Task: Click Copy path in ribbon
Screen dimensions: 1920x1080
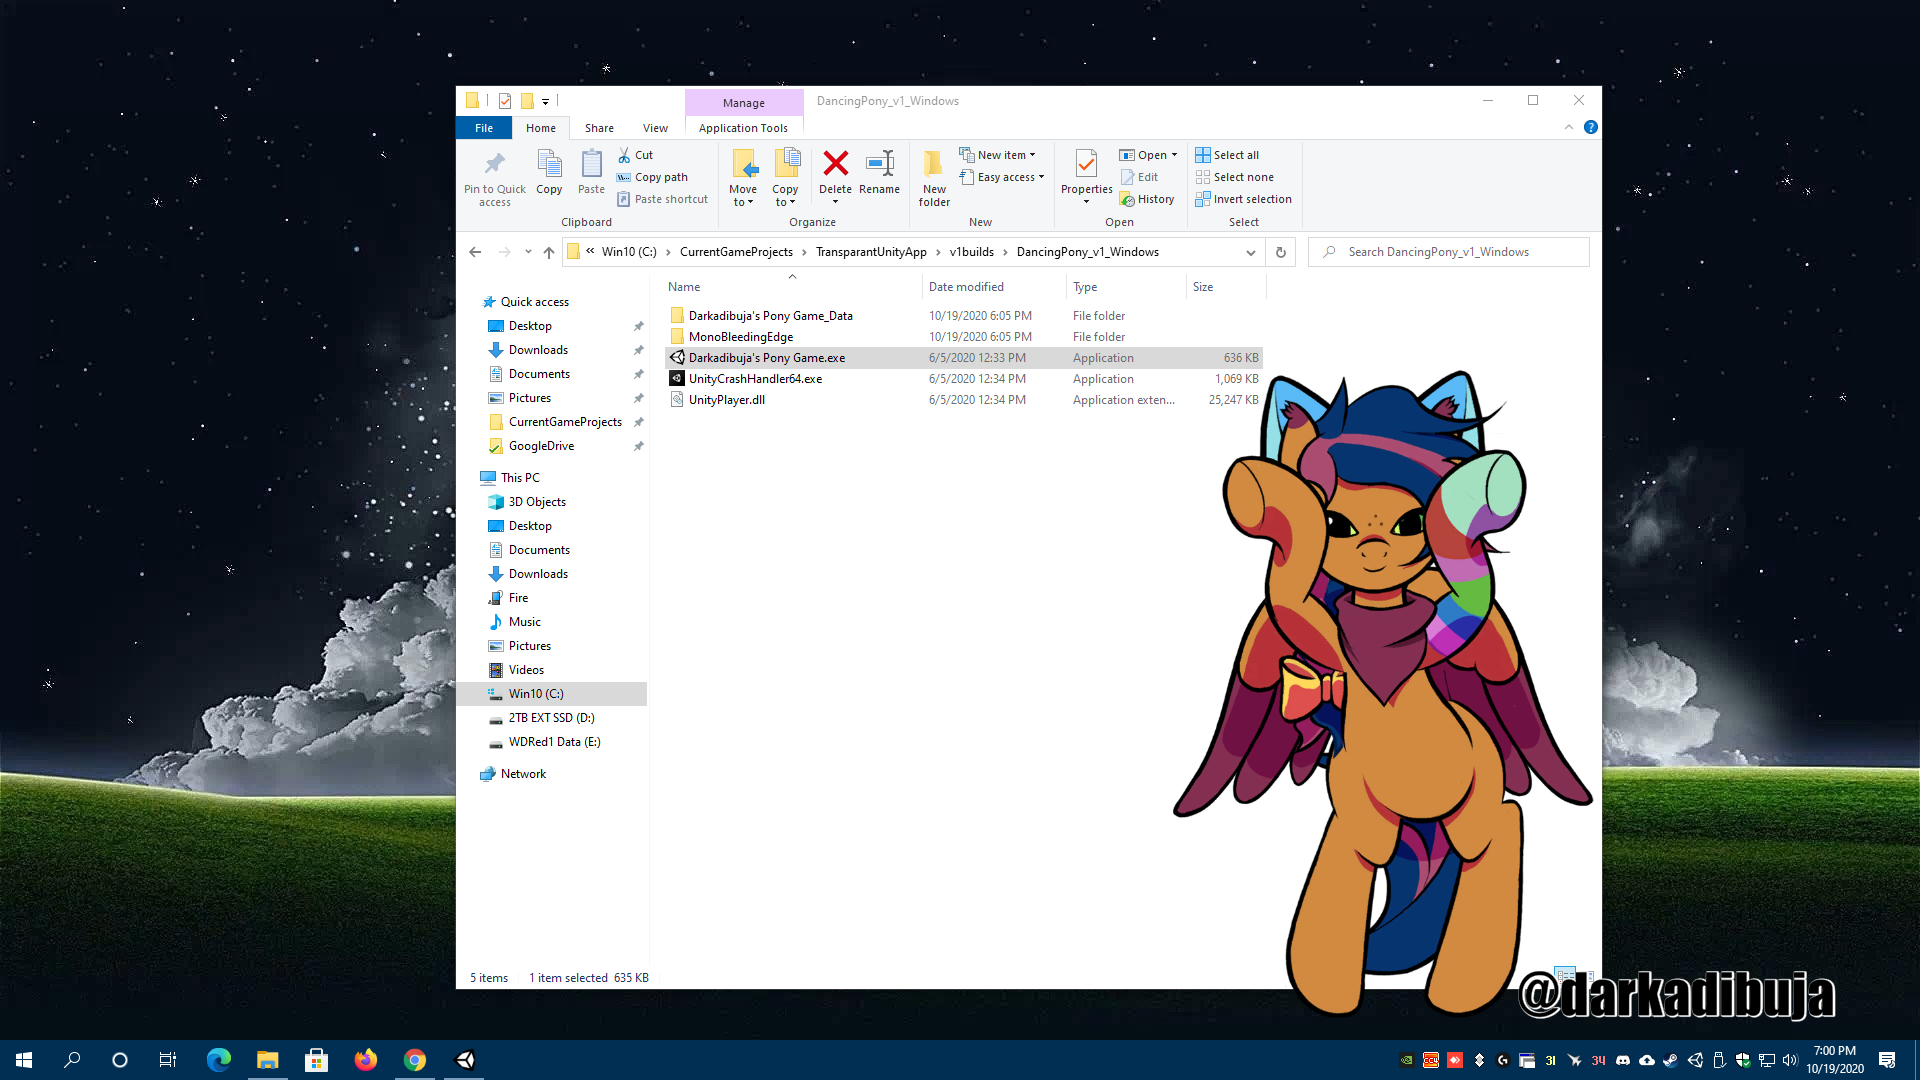Action: pyautogui.click(x=652, y=177)
